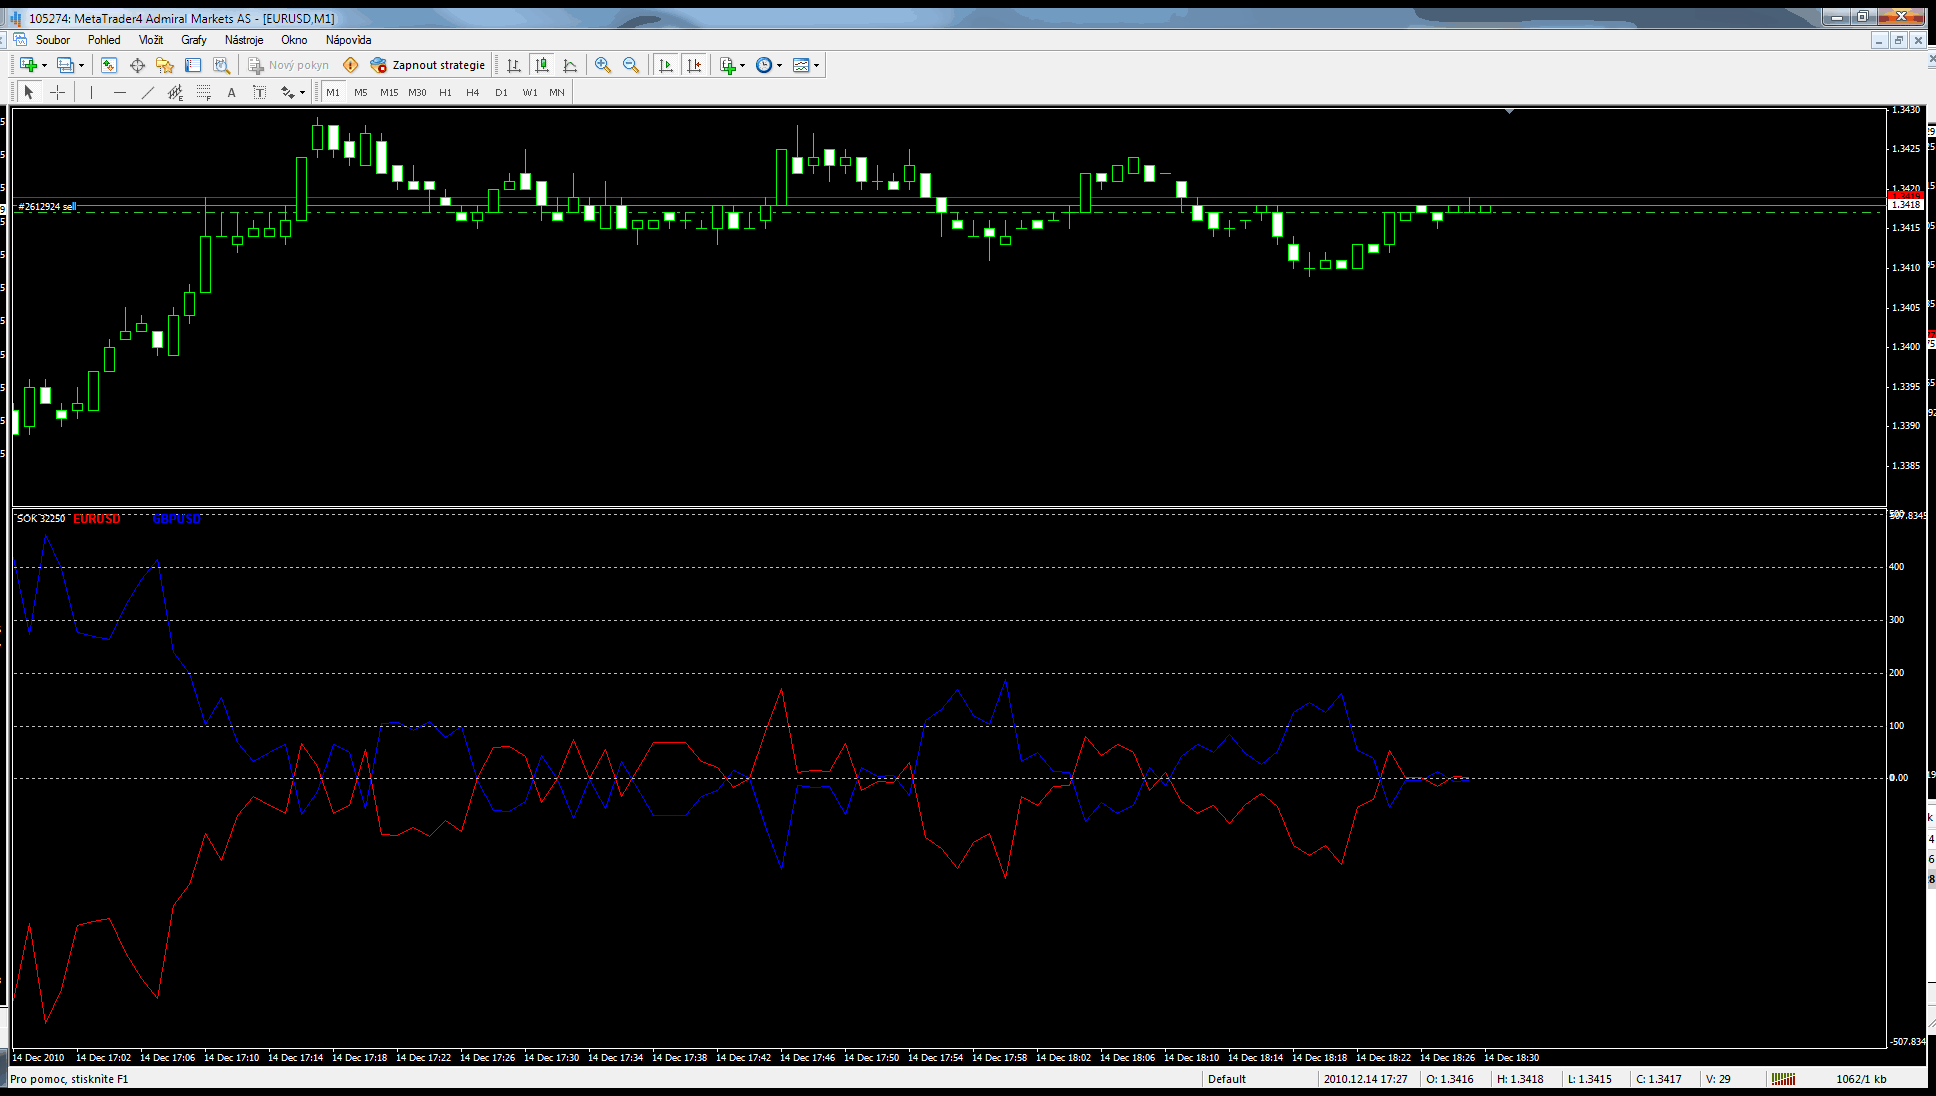Select the W1 timeframe
Image resolution: width=1936 pixels, height=1096 pixels.
click(530, 92)
